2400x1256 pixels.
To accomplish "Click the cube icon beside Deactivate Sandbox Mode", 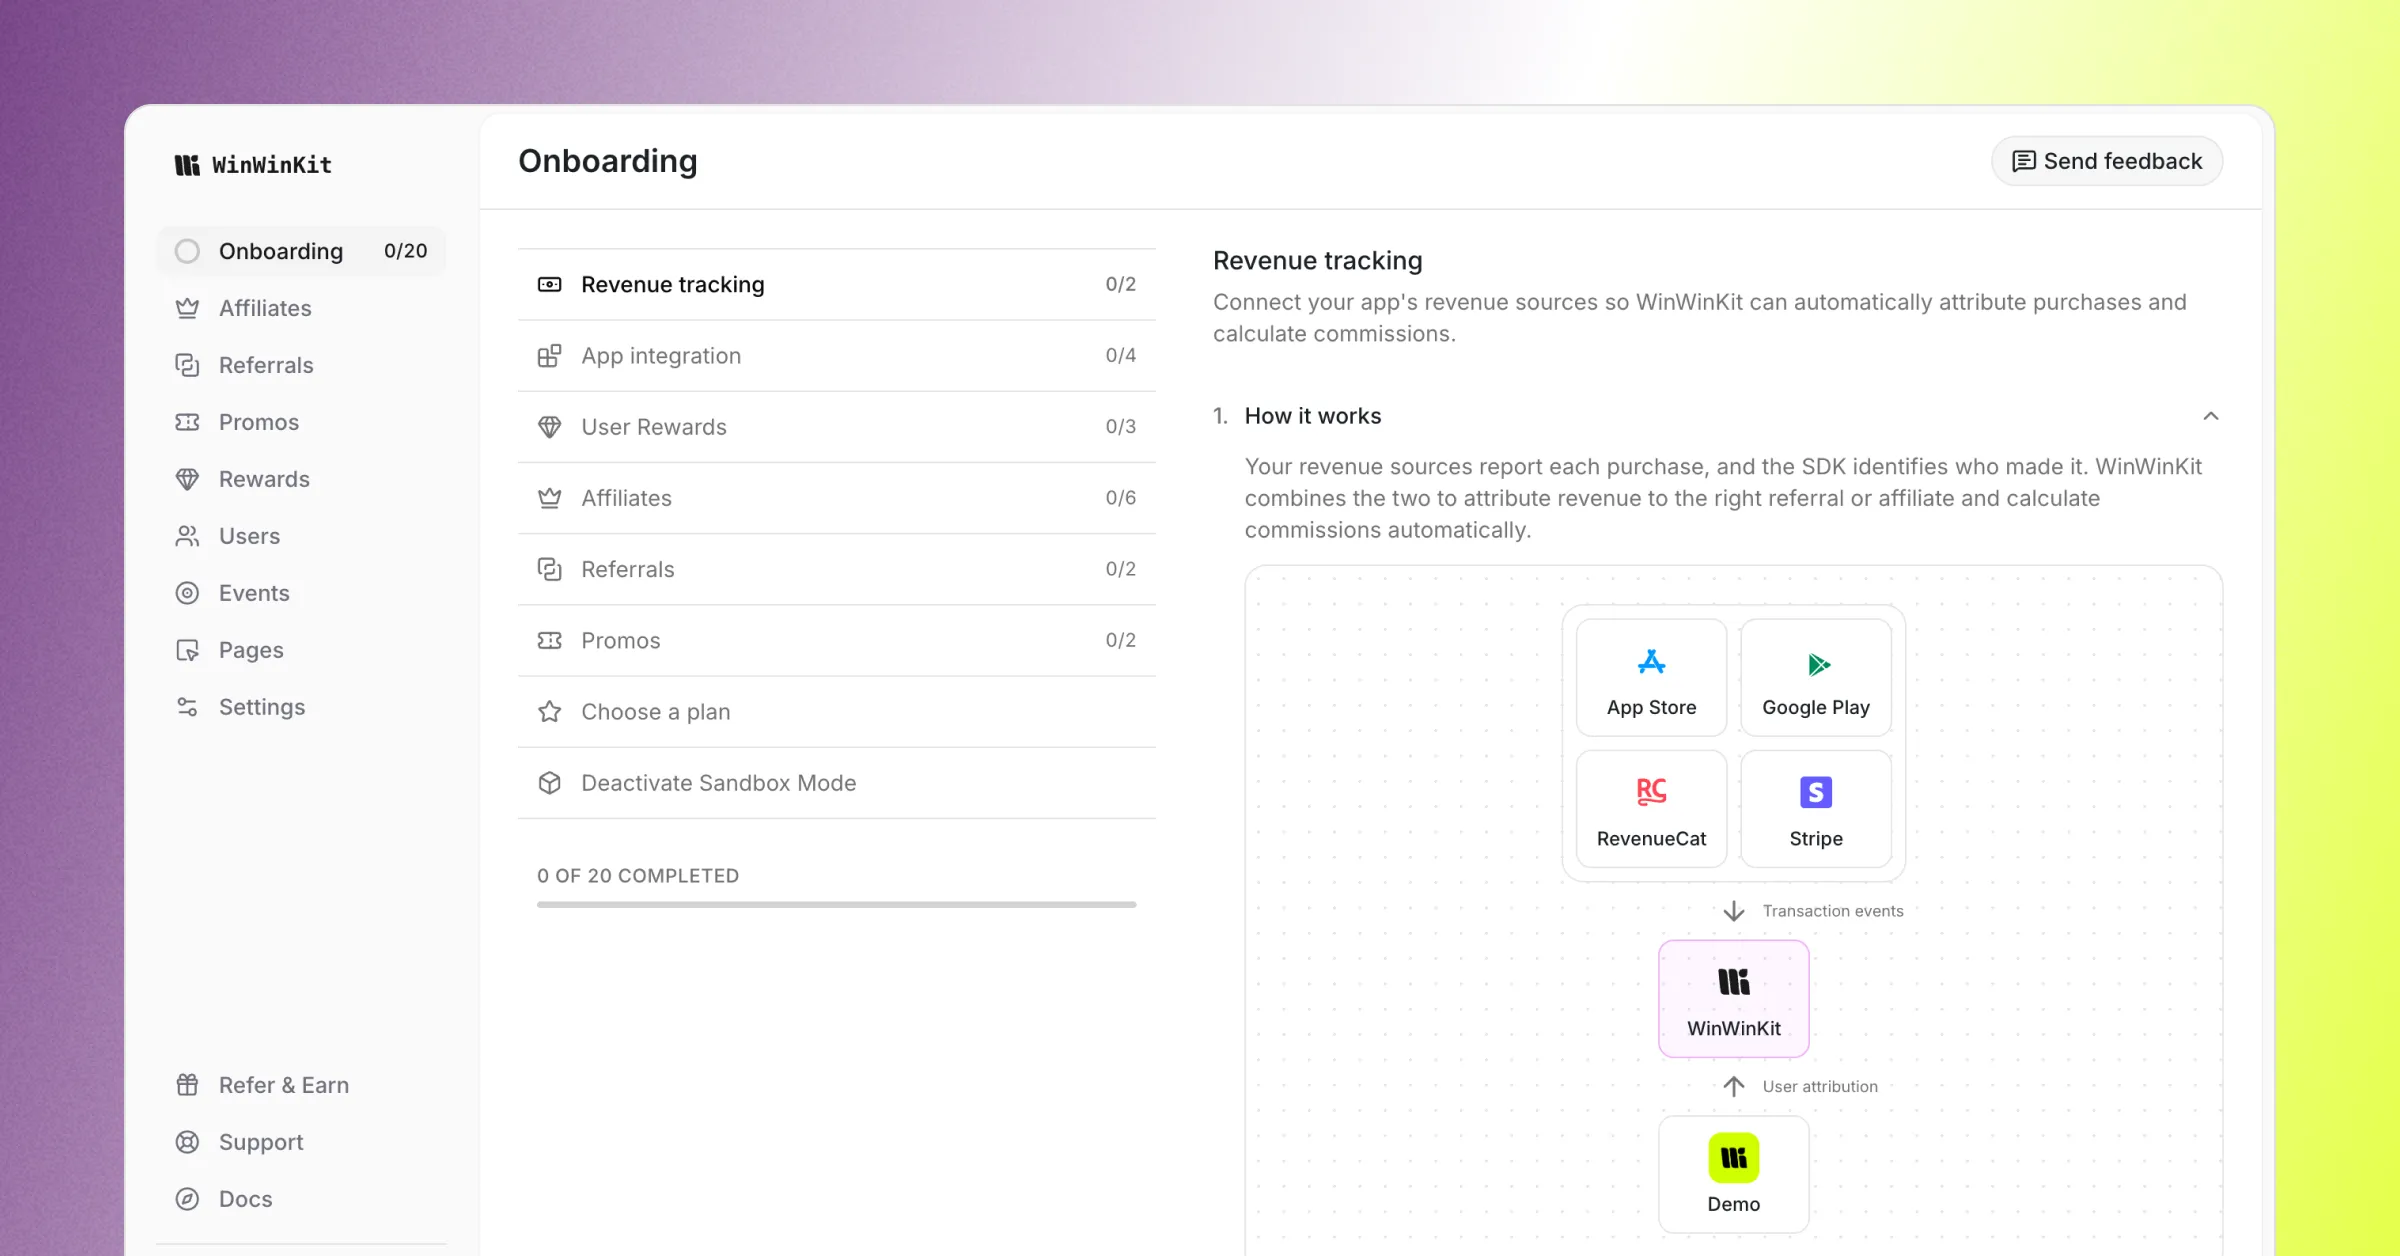I will pos(549,783).
